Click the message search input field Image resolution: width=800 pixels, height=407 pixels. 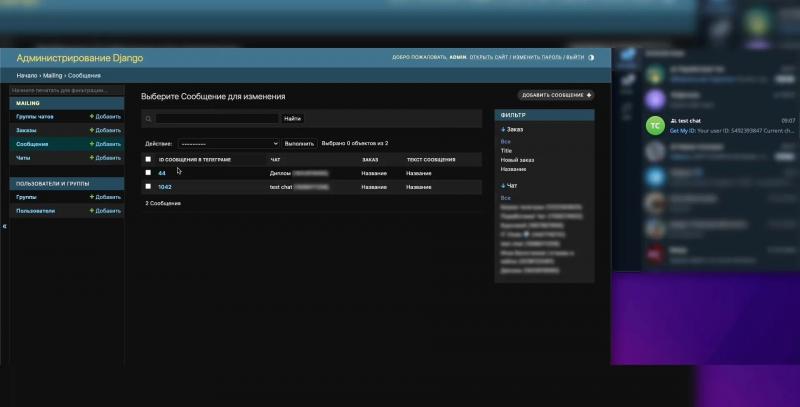[217, 119]
